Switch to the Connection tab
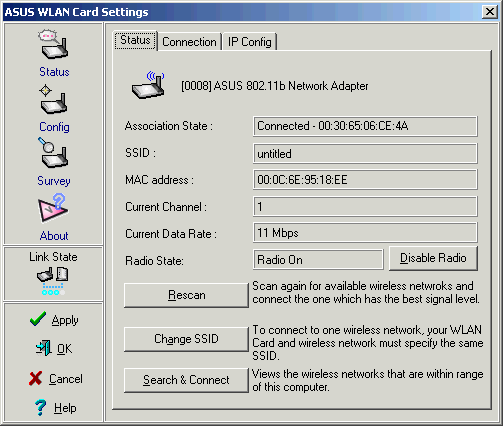The image size is (503, 426). pyautogui.click(x=189, y=42)
